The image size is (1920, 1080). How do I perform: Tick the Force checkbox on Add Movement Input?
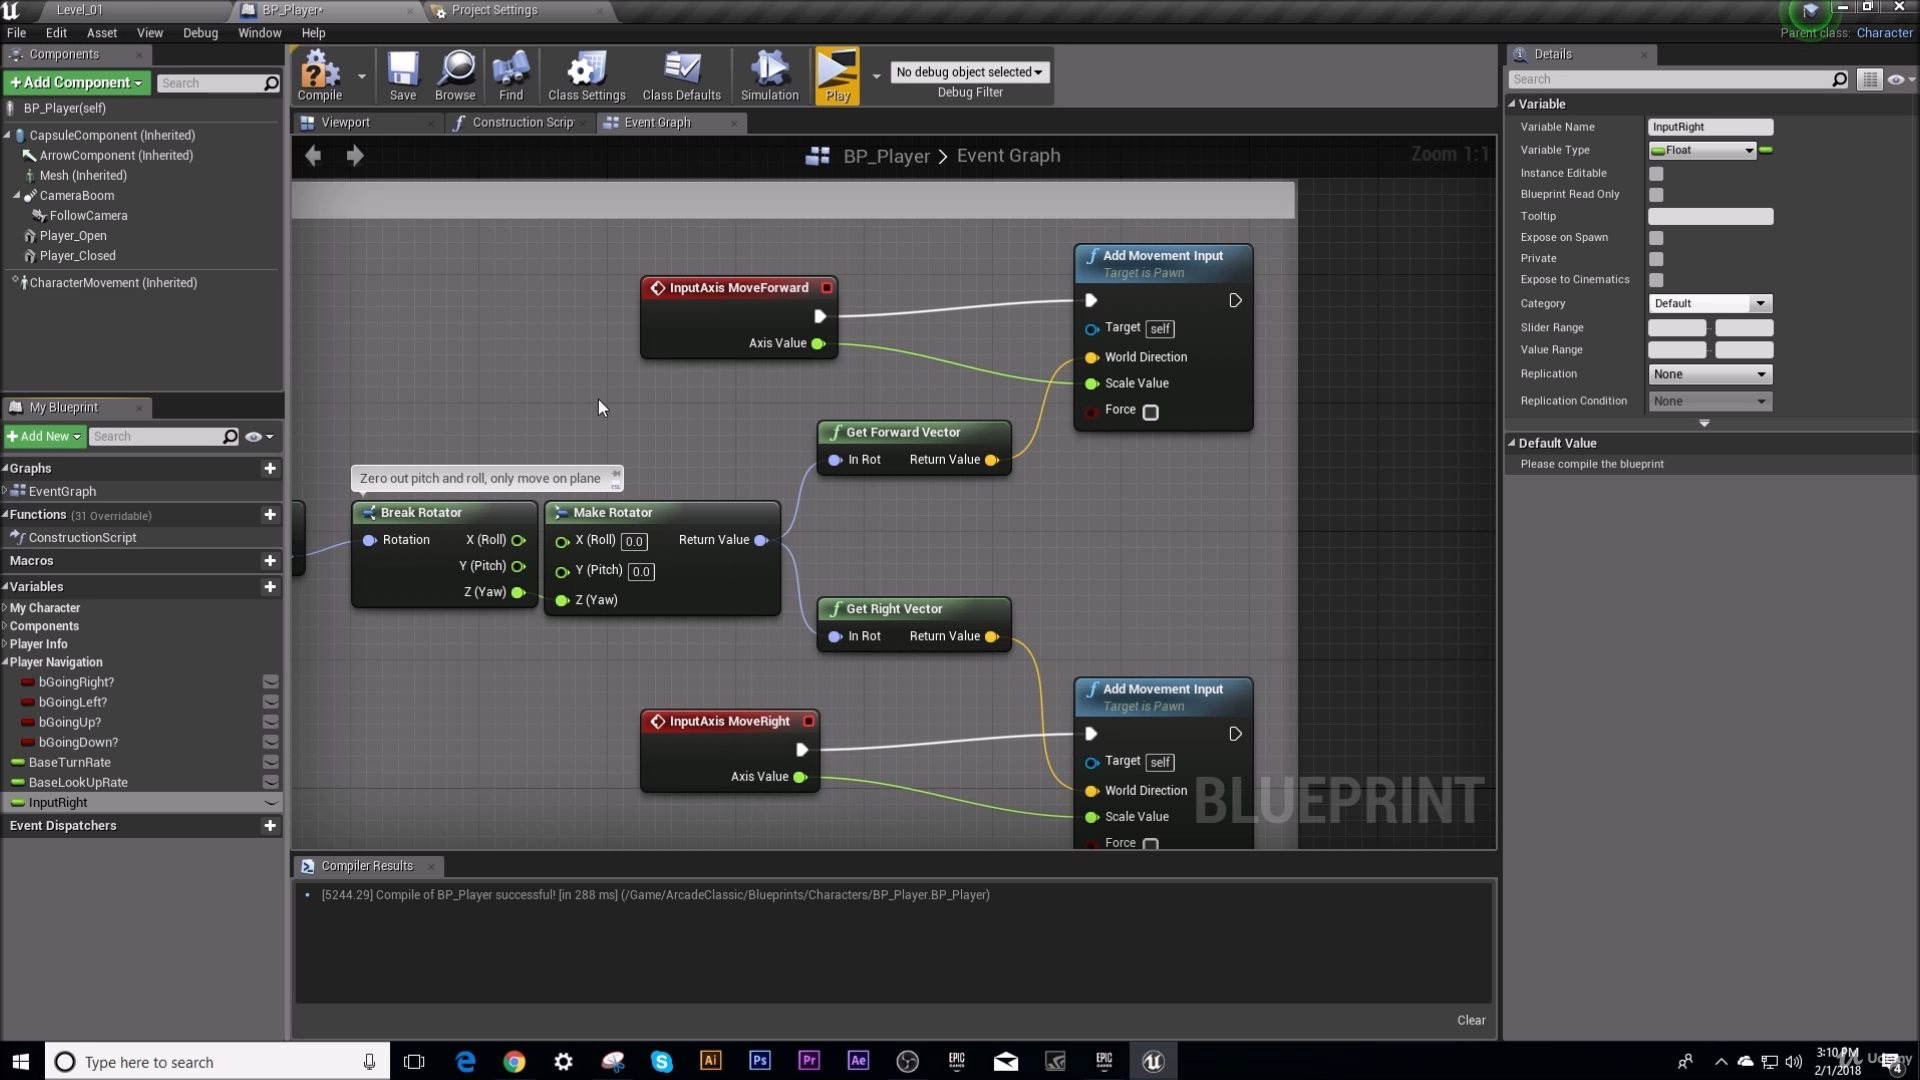click(1150, 412)
